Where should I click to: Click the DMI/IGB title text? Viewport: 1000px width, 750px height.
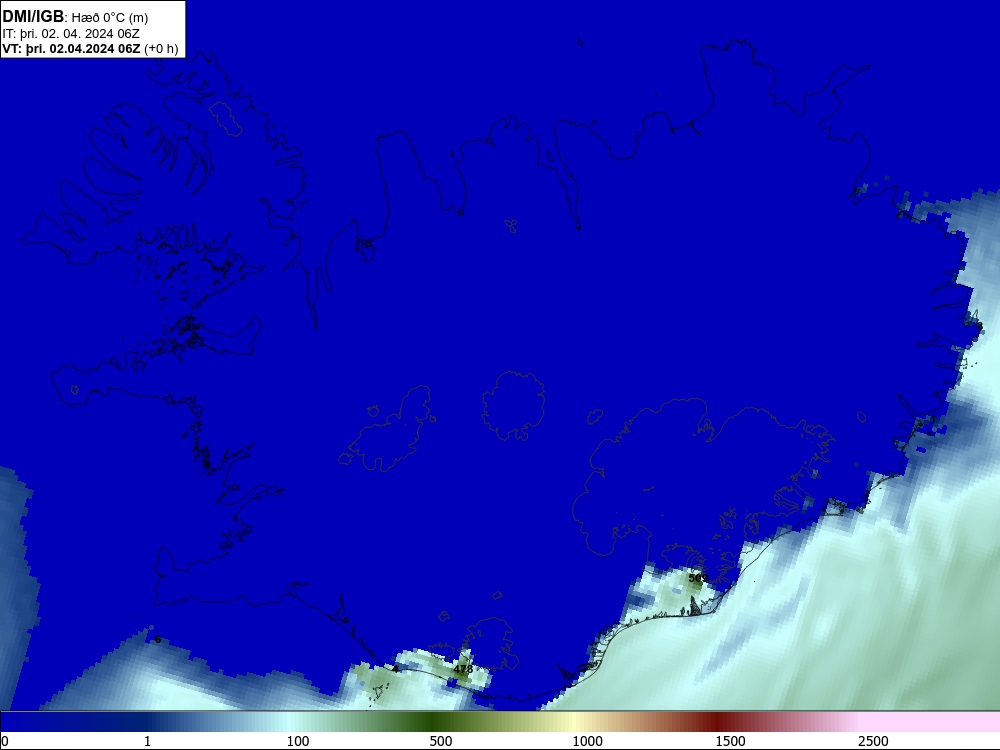click(x=33, y=17)
